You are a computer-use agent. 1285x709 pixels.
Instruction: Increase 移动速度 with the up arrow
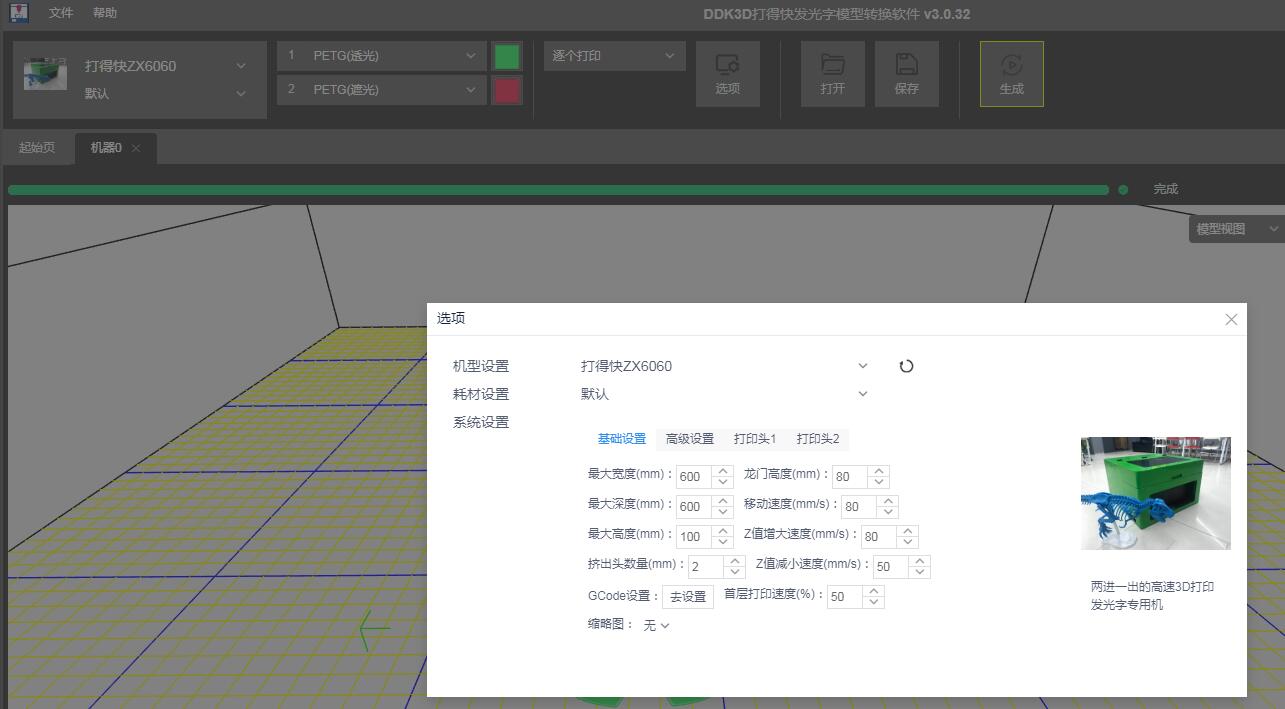888,501
